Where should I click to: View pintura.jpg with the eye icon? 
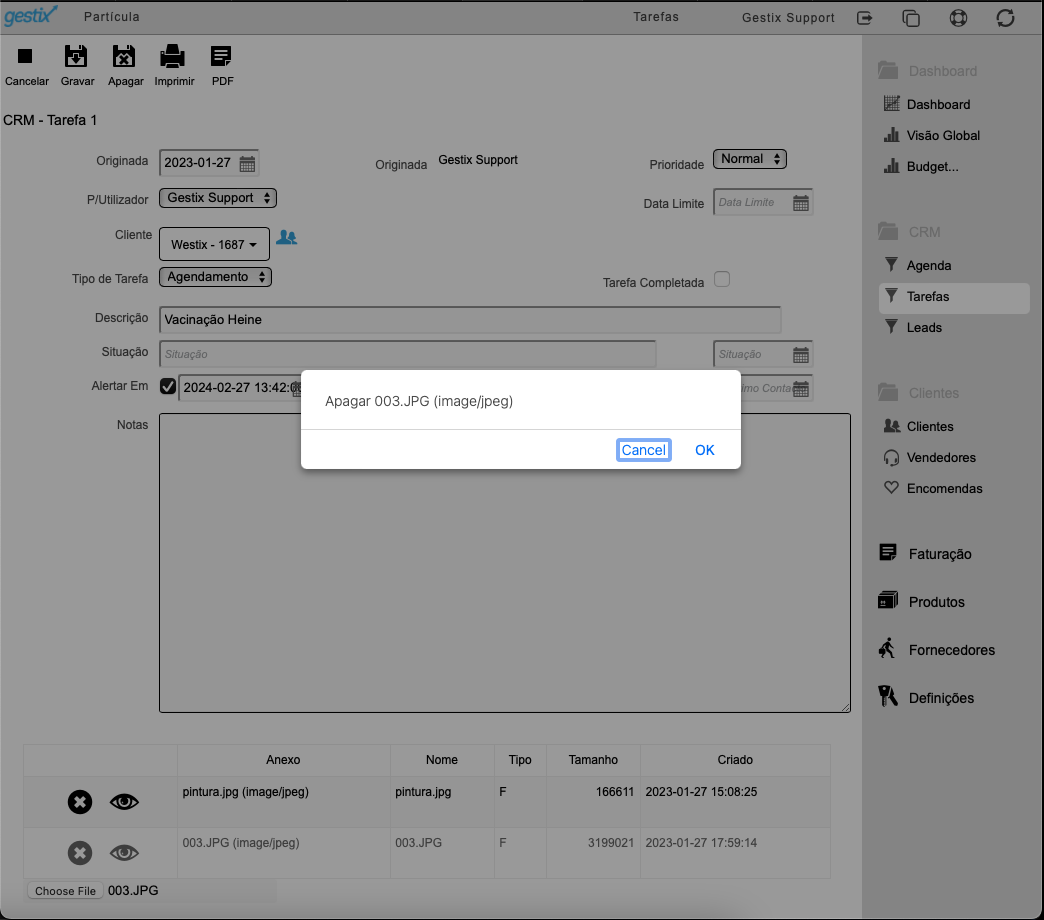[124, 802]
